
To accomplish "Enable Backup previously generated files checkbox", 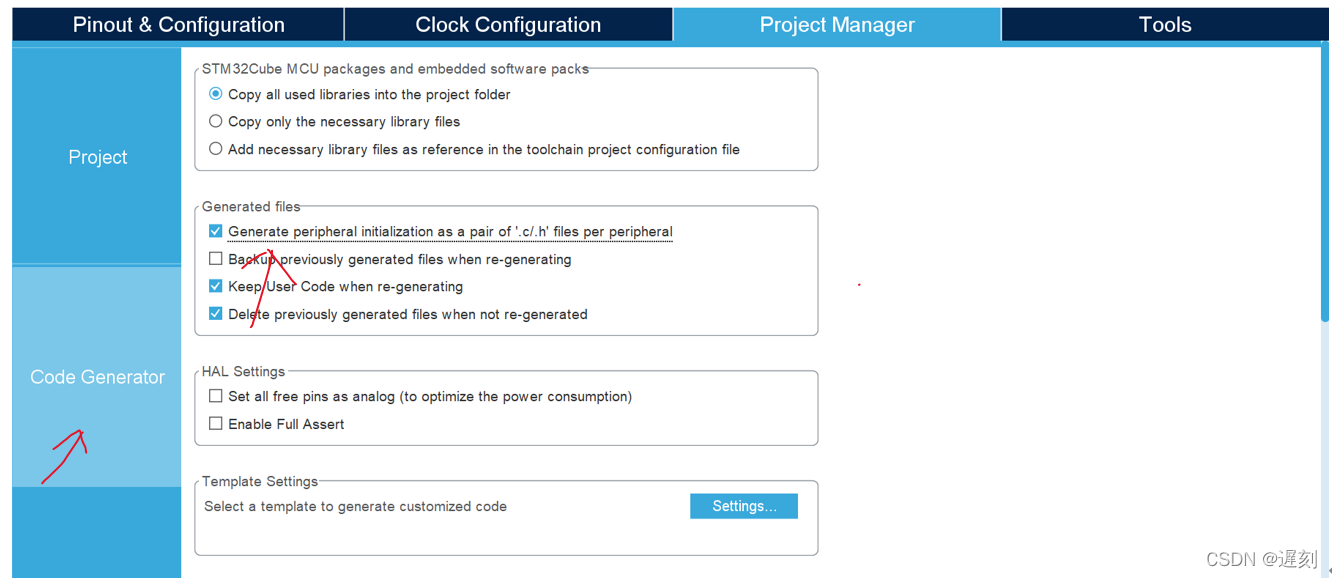I will pos(215,259).
